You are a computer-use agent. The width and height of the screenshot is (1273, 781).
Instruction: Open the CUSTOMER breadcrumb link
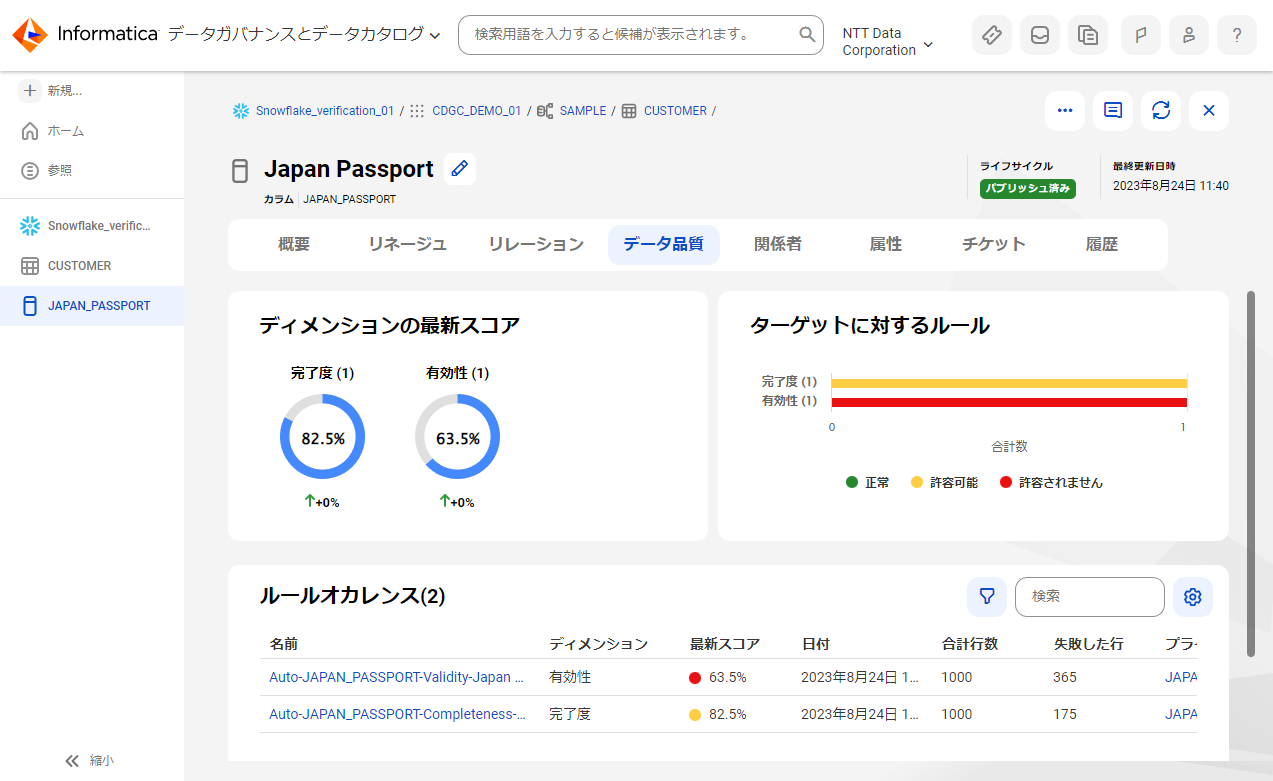click(x=675, y=110)
